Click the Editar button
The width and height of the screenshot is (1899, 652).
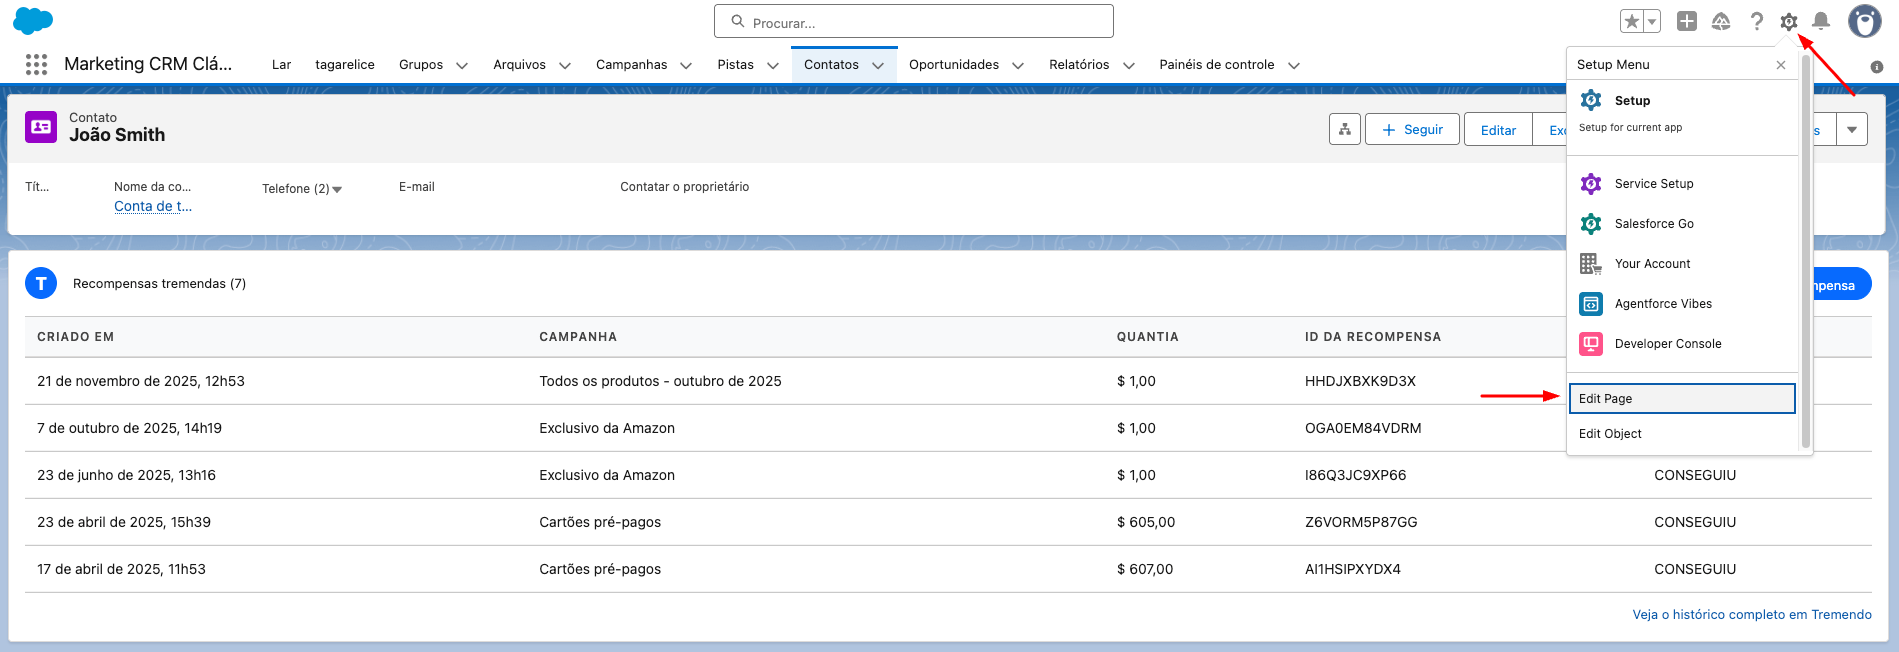[1498, 130]
